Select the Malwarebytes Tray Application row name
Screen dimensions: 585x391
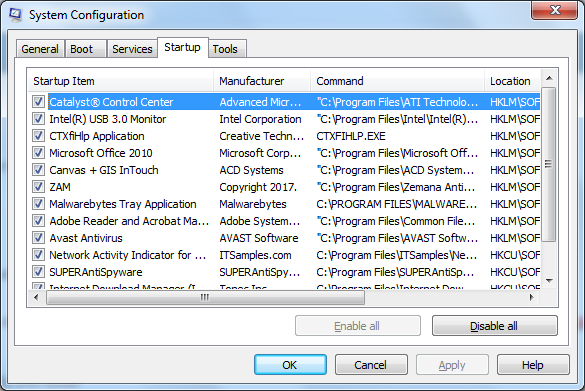(123, 204)
